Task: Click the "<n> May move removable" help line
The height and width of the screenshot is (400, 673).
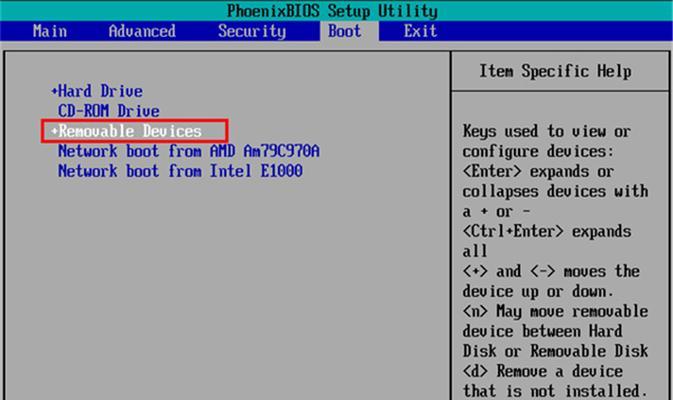Action: pyautogui.click(x=555, y=311)
